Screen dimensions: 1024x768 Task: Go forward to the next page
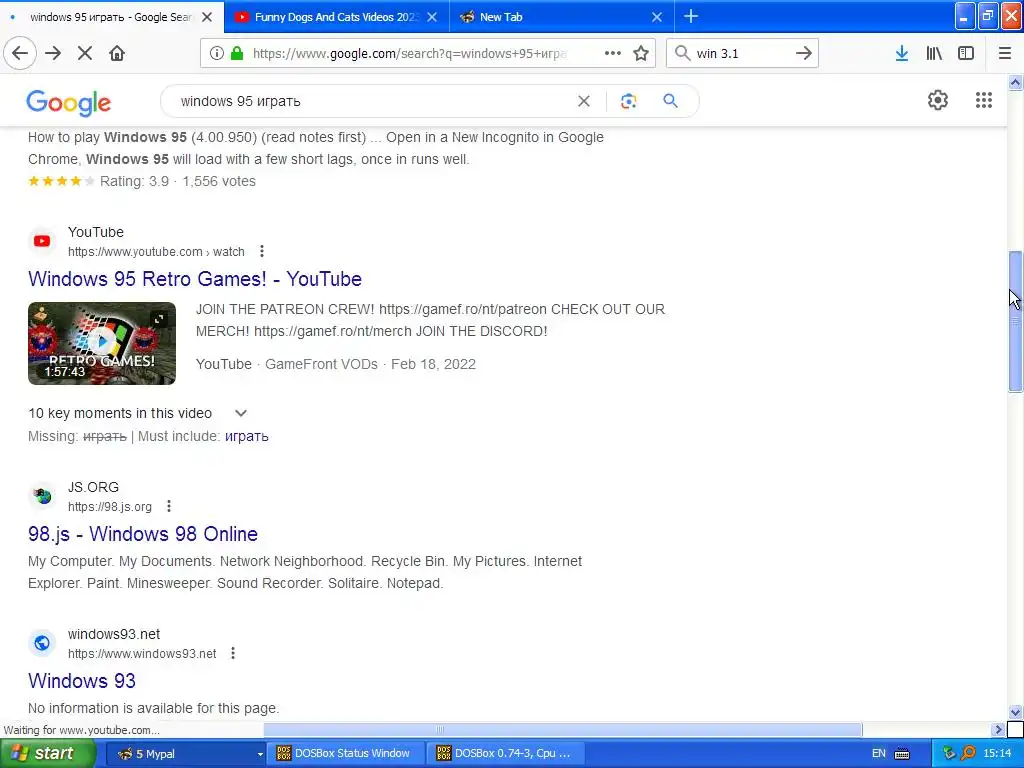53,54
